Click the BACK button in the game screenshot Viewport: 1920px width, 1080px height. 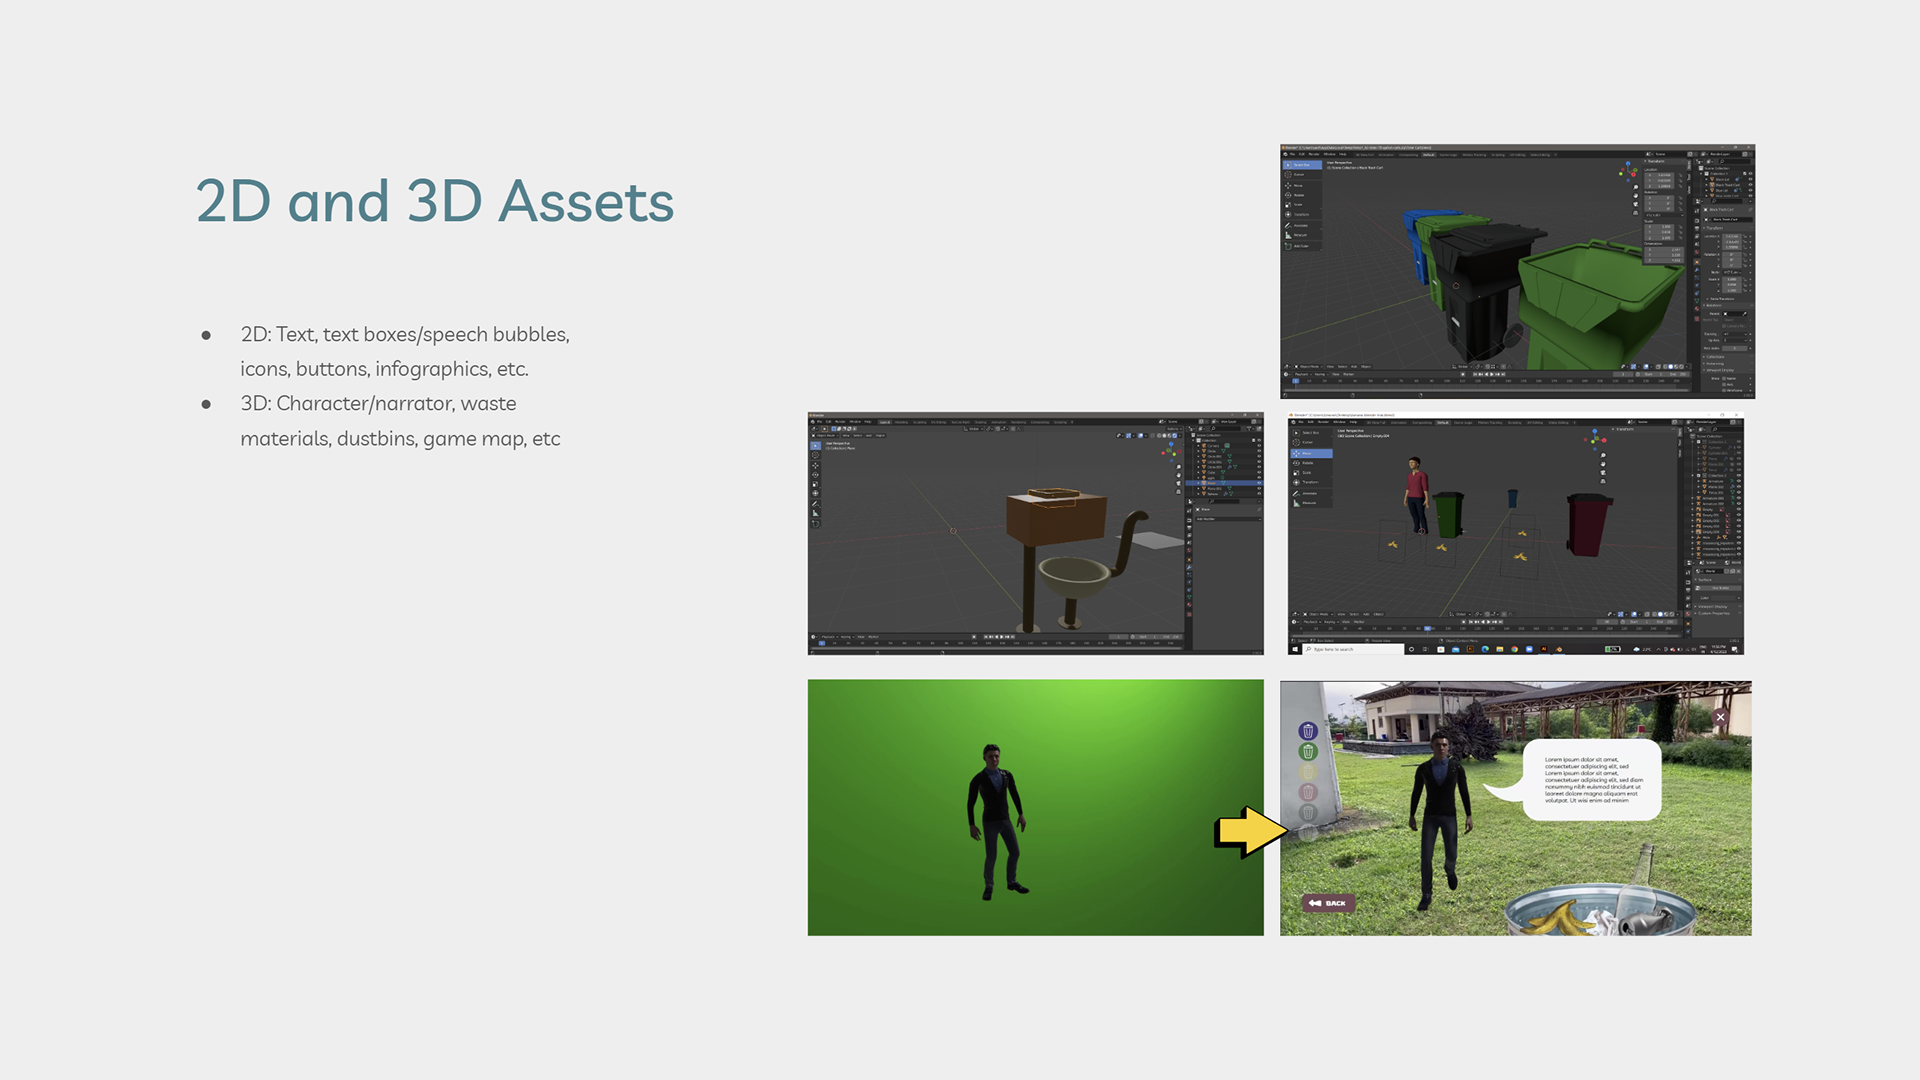[x=1329, y=903]
